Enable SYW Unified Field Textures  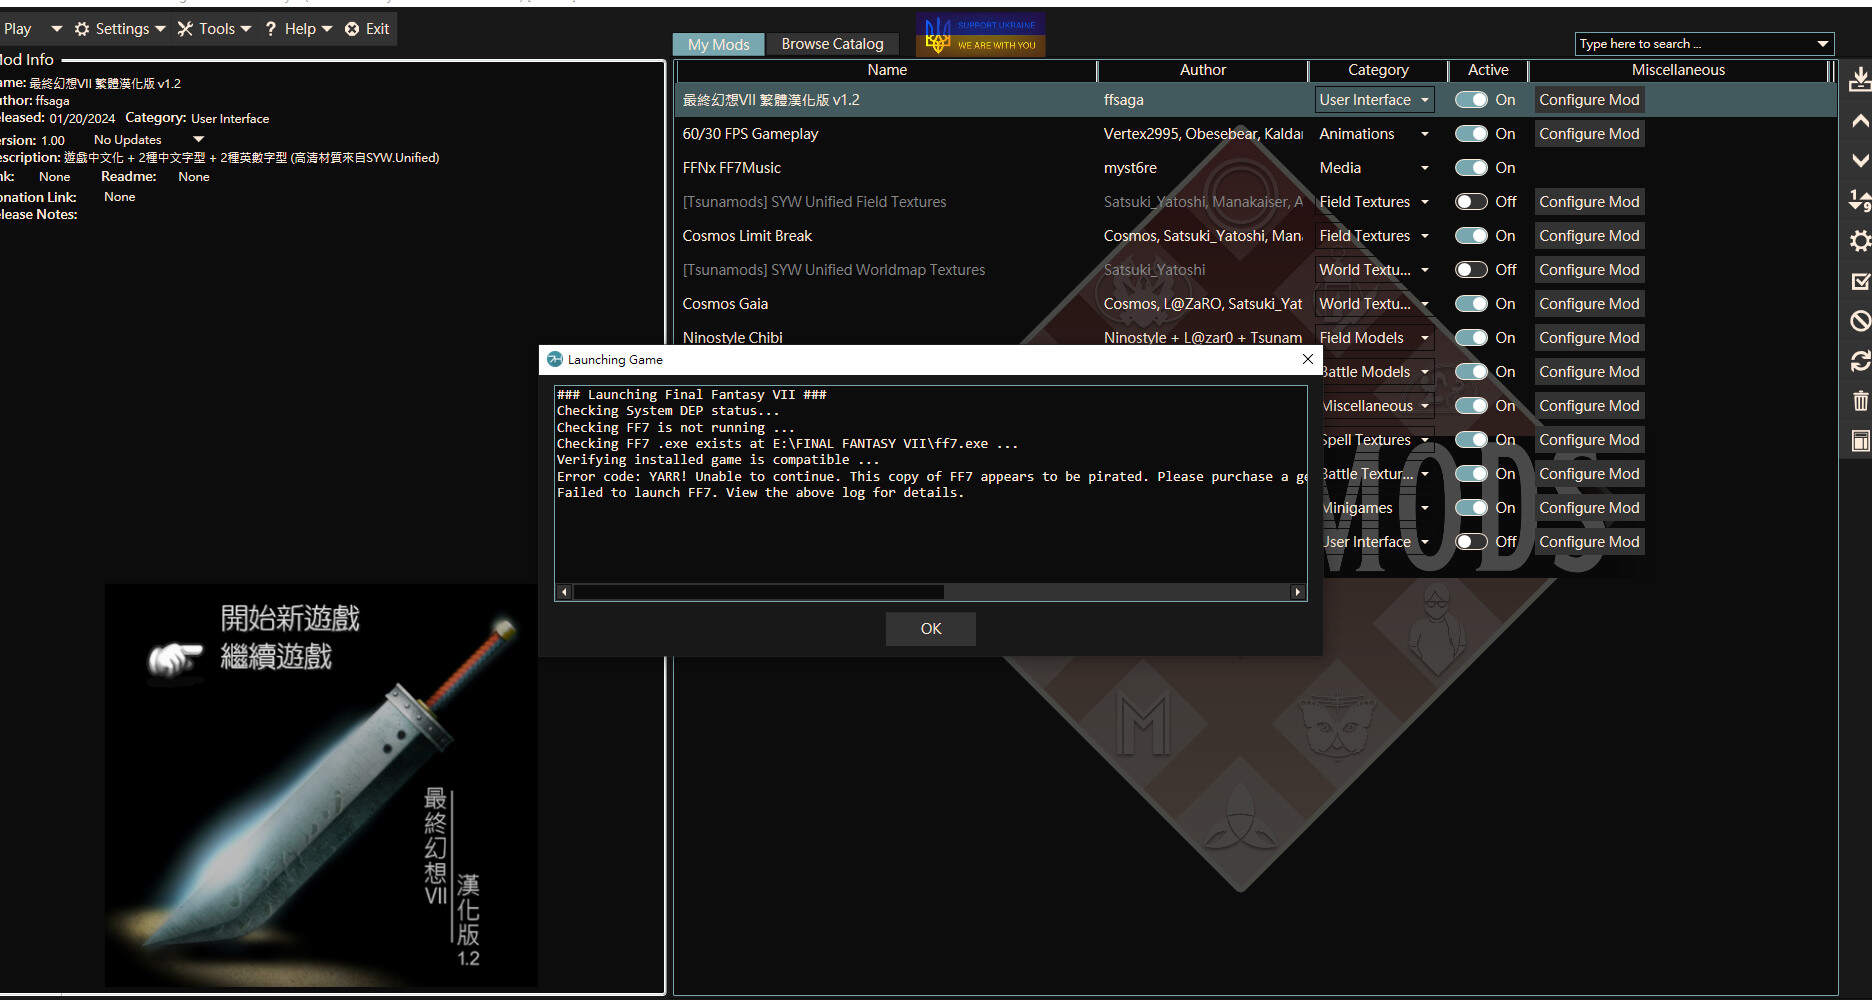coord(1471,201)
